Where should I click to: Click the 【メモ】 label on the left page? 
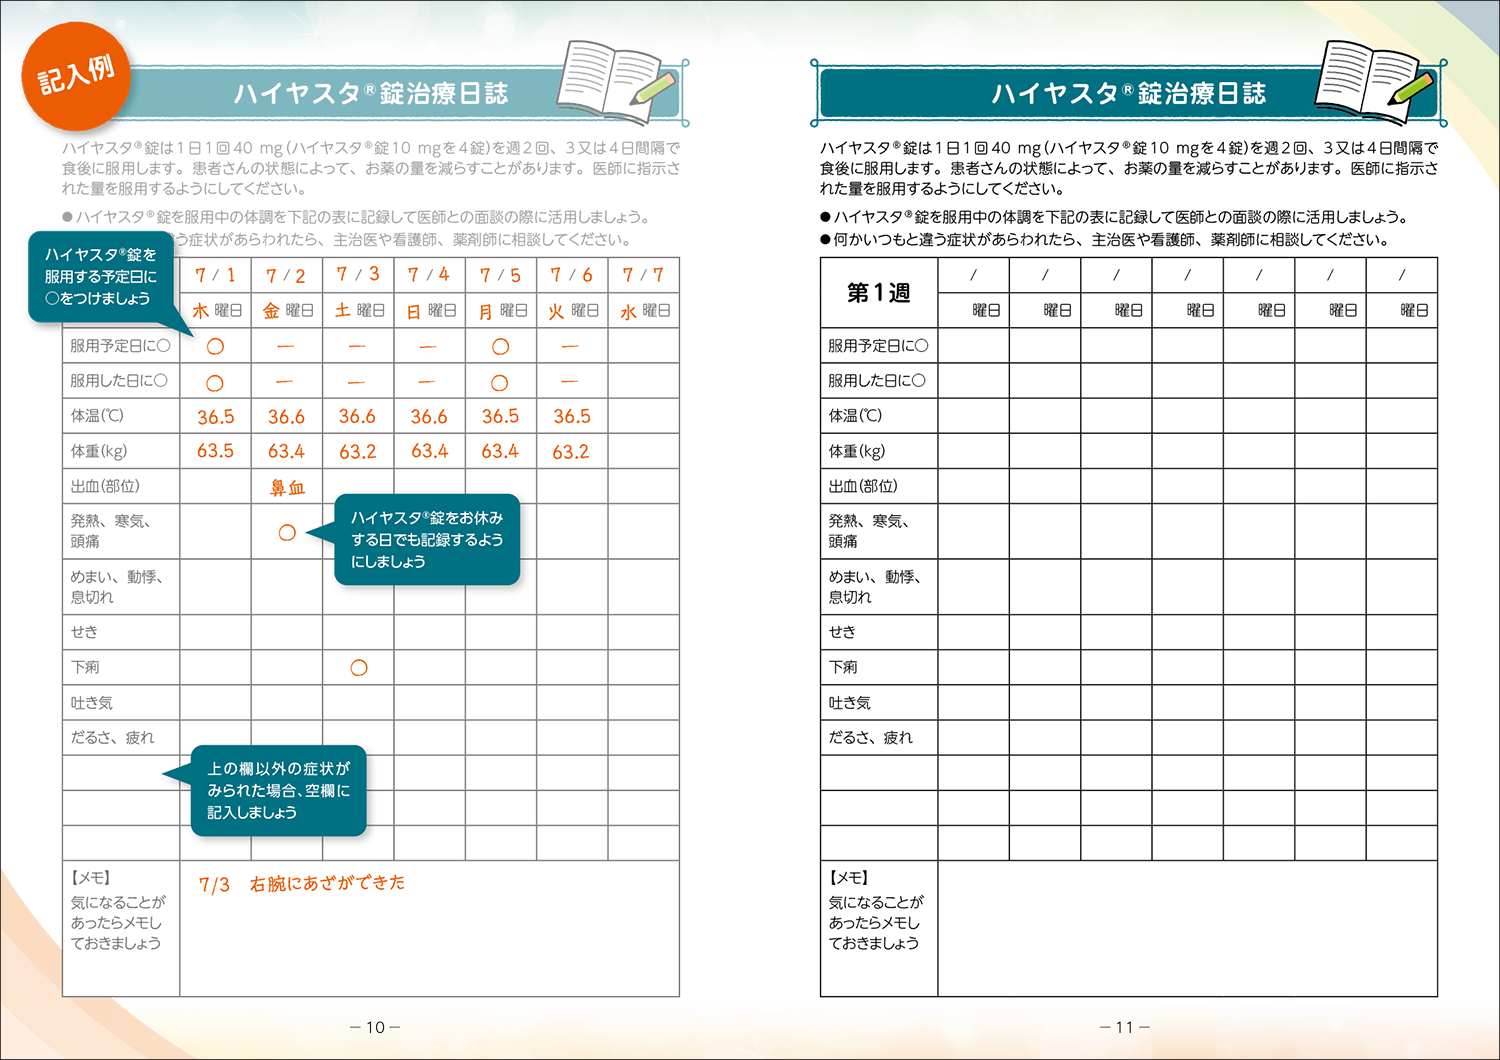coord(90,877)
